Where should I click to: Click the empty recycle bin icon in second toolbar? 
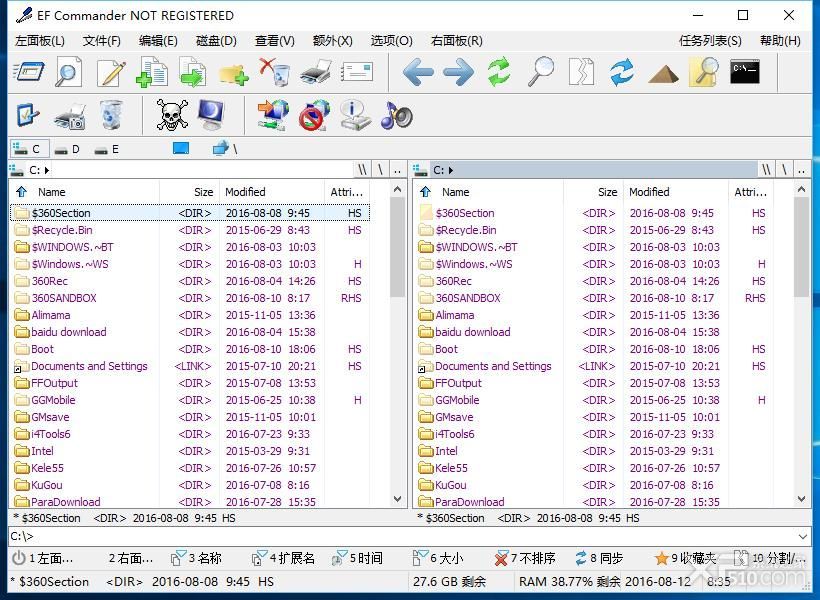tap(111, 115)
